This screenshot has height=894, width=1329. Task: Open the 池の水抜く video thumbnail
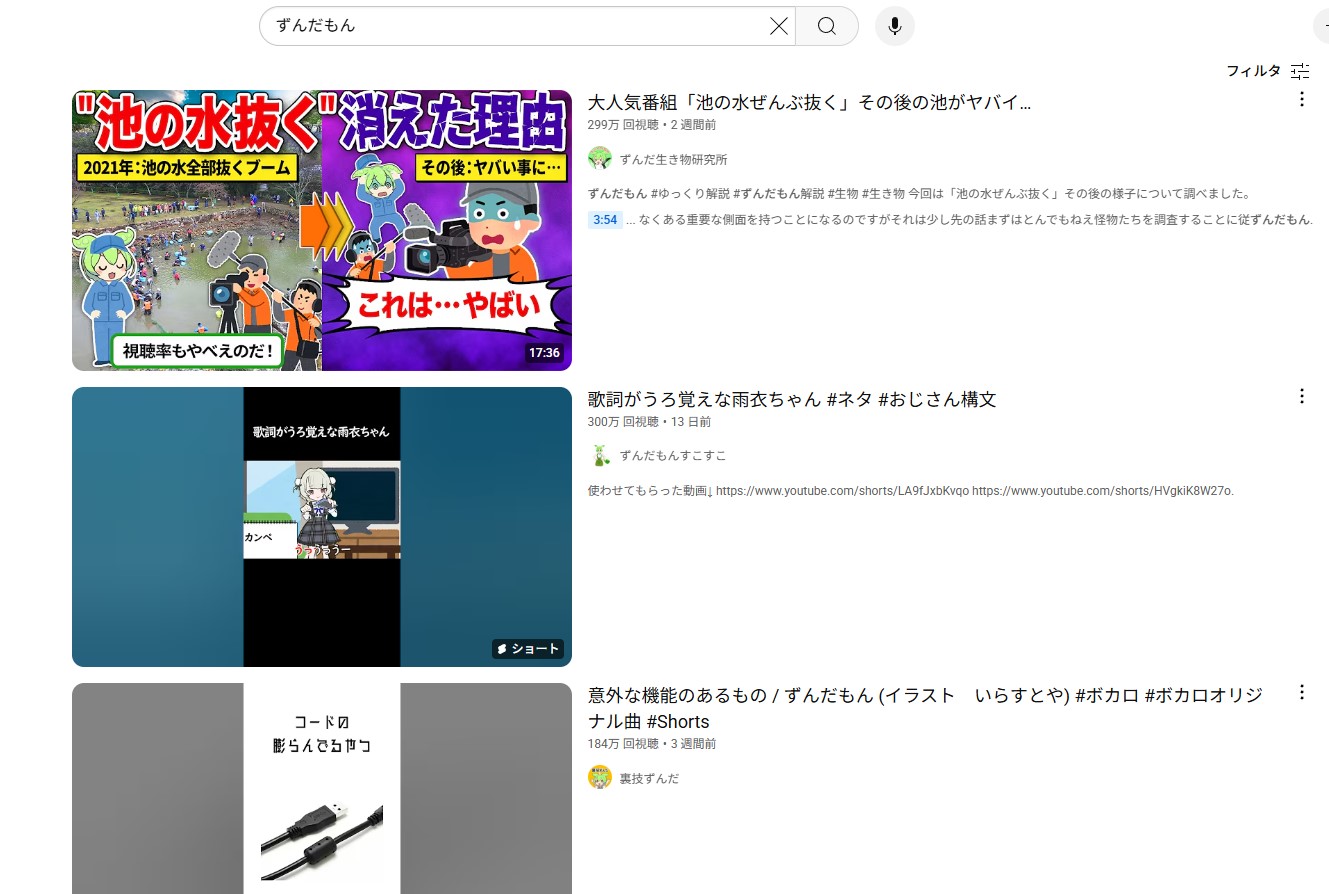[x=322, y=231]
